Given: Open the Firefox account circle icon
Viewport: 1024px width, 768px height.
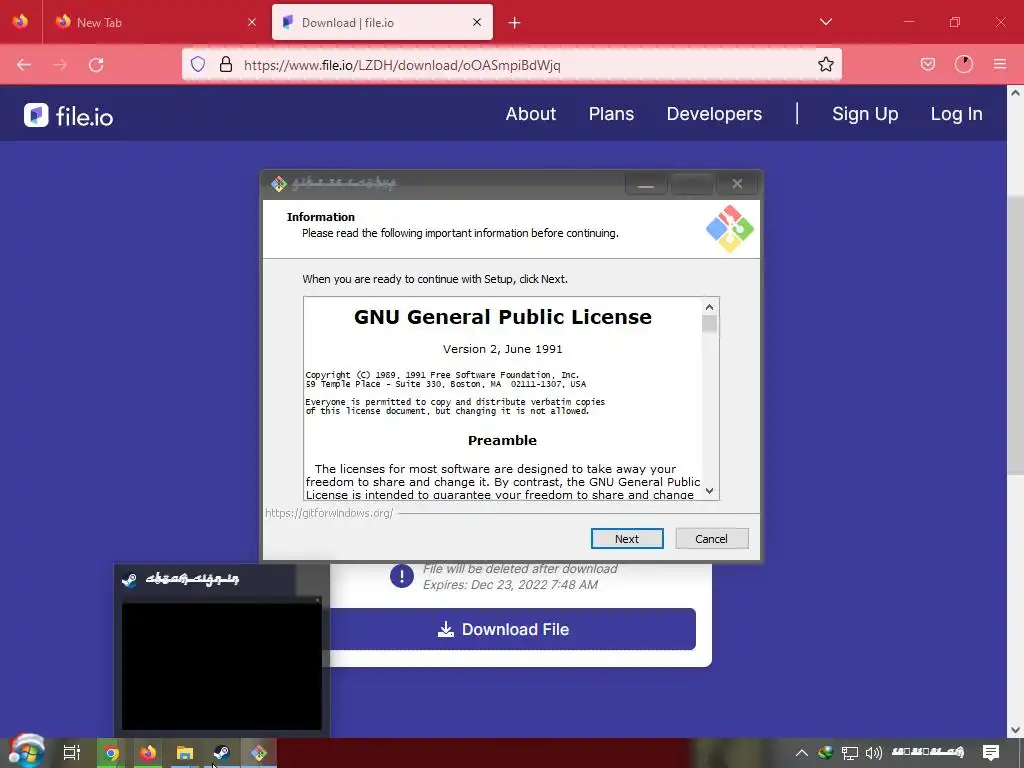Looking at the screenshot, I should pyautogui.click(x=963, y=64).
